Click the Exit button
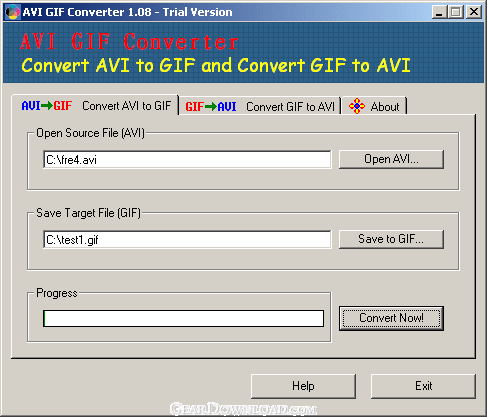Viewport: 487px width, 417px height. click(423, 386)
